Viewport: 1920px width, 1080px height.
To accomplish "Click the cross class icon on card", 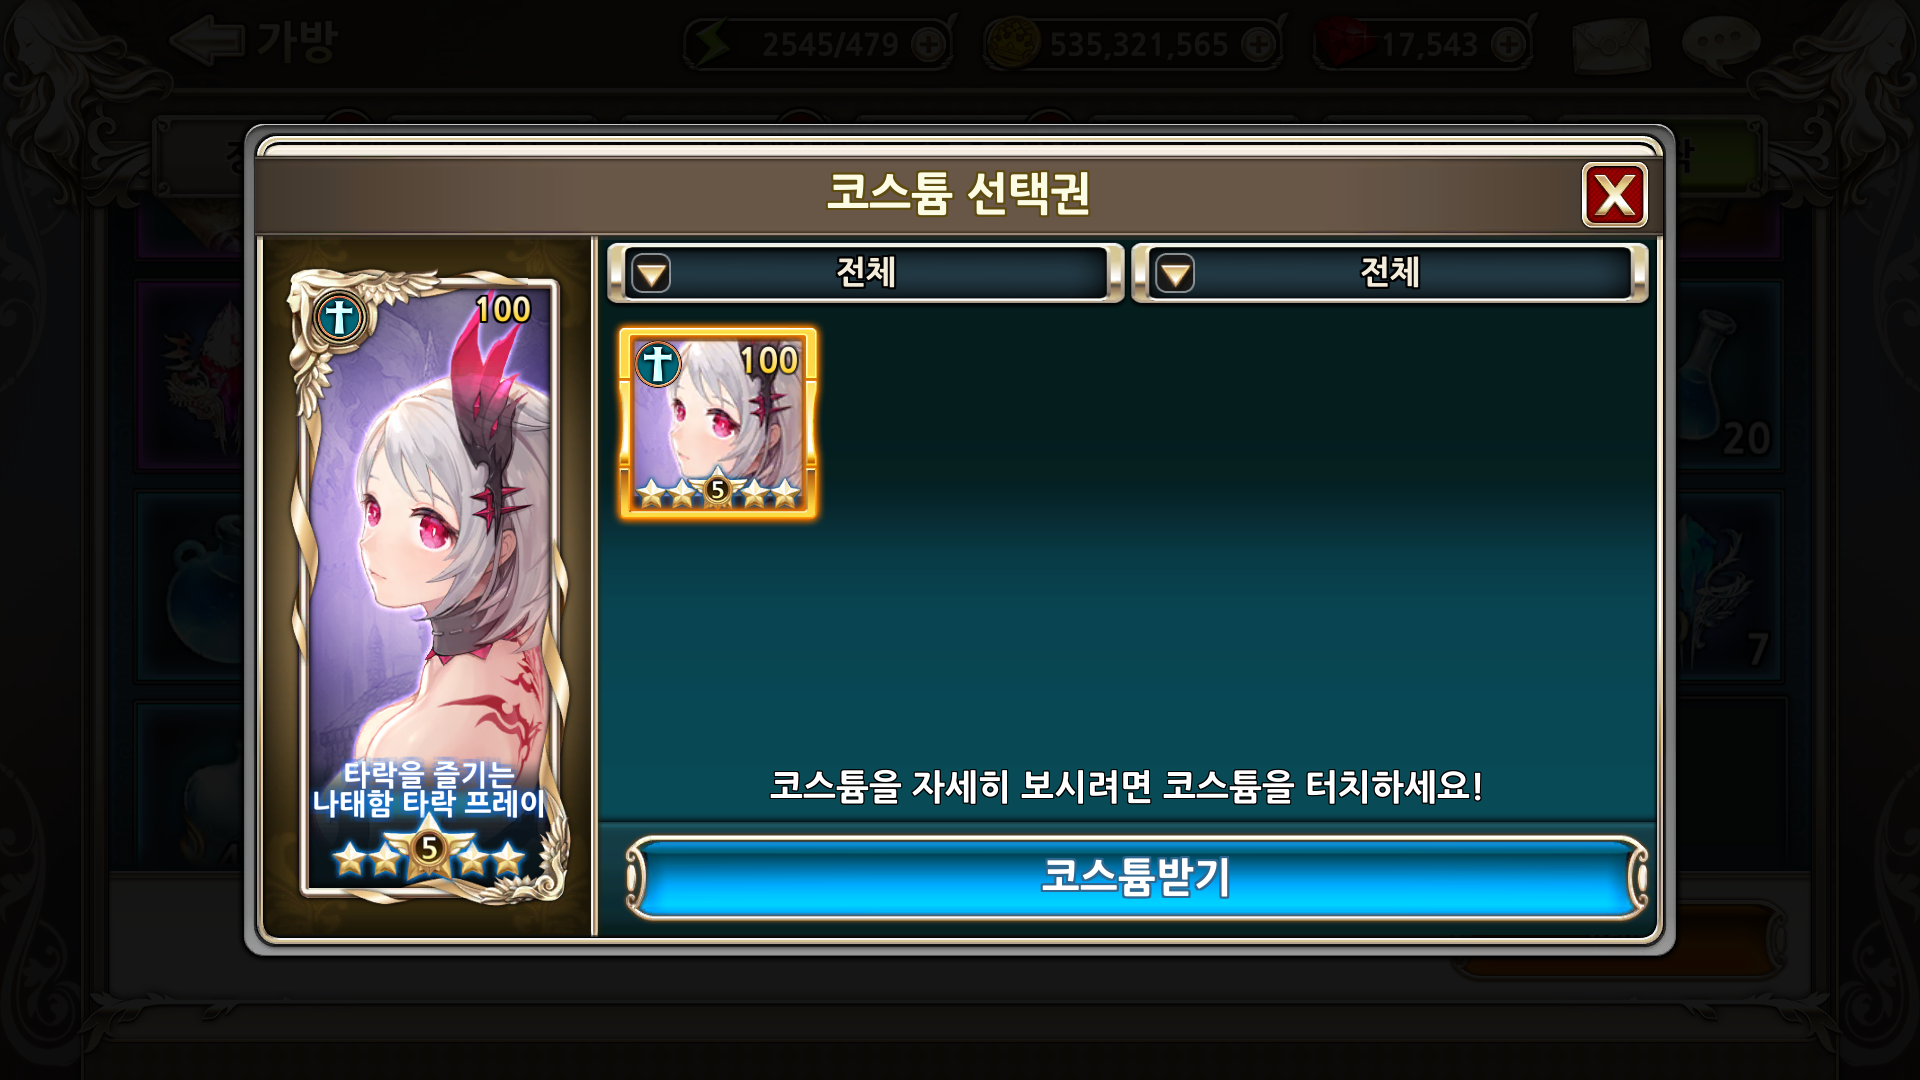I will 339,318.
